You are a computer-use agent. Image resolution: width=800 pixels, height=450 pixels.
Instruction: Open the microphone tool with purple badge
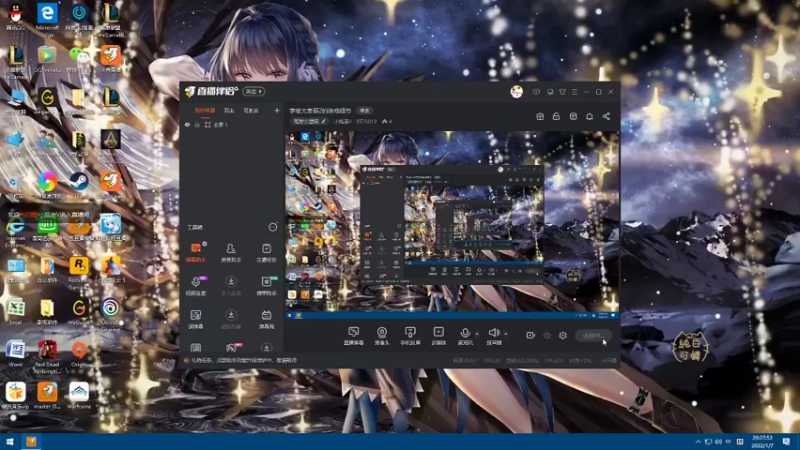[x=195, y=286]
